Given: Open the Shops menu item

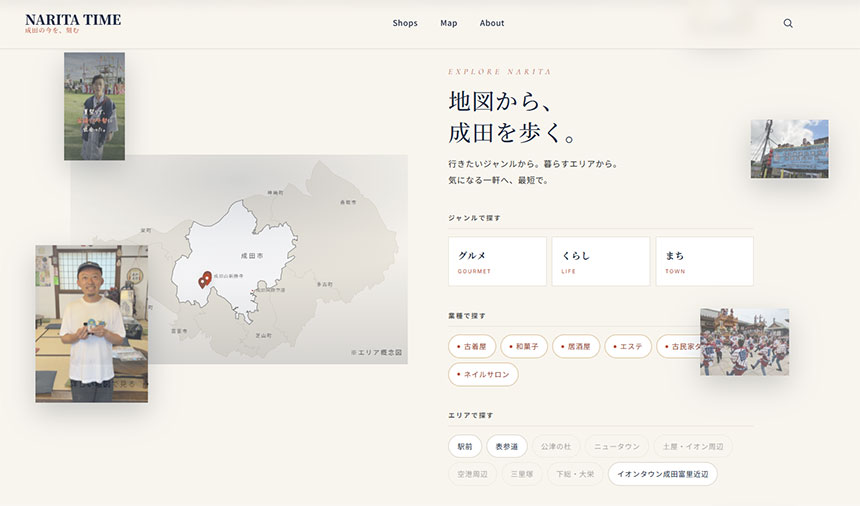Looking at the screenshot, I should click(405, 23).
